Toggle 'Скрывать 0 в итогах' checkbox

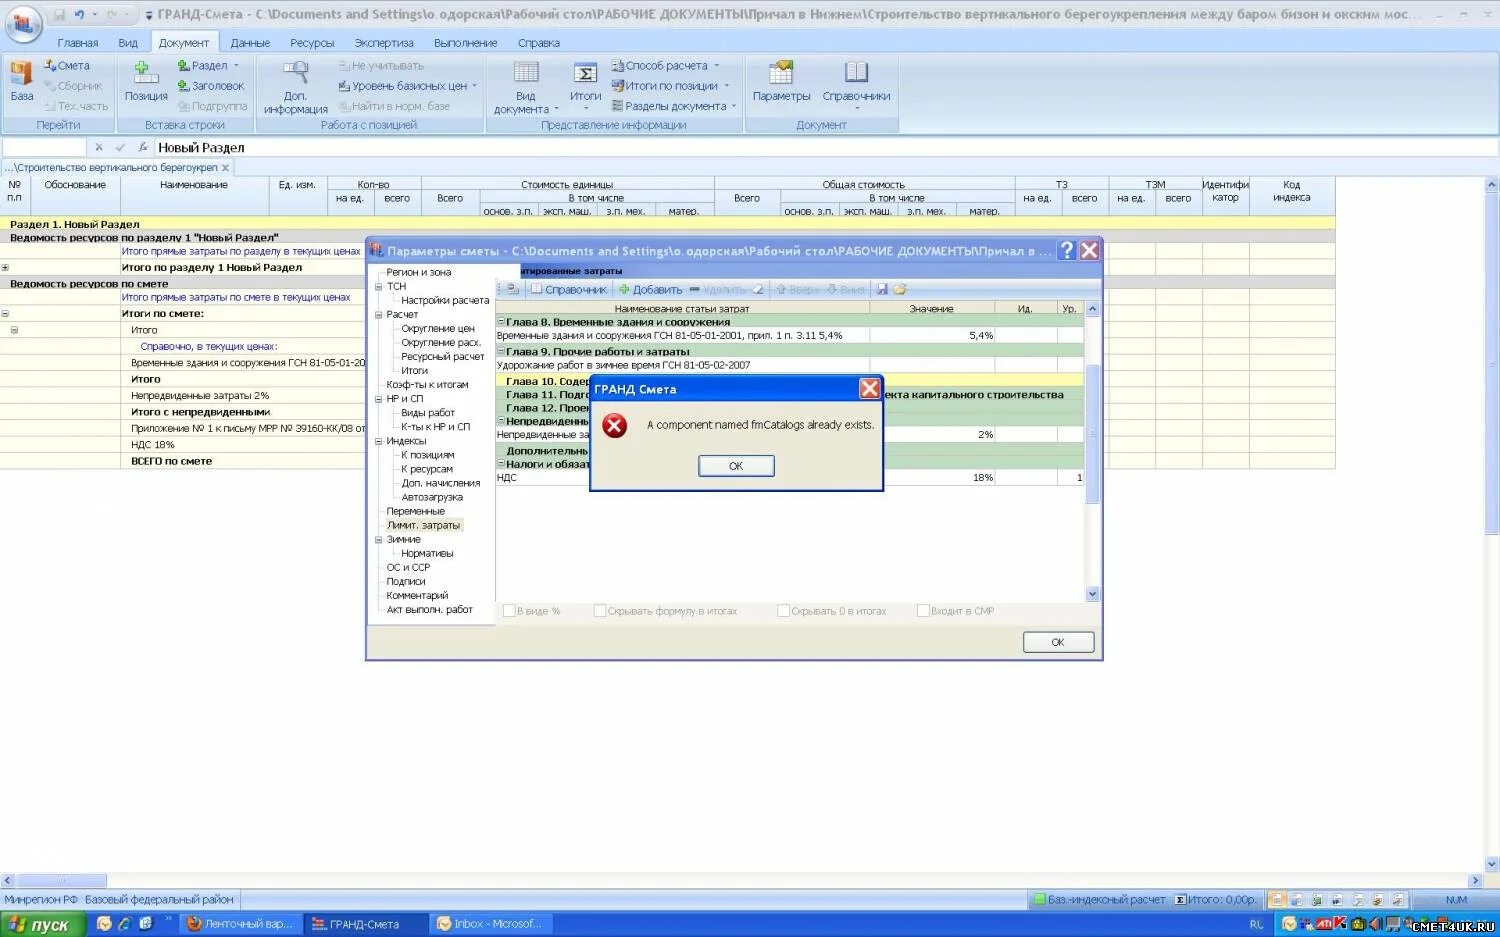pos(783,611)
